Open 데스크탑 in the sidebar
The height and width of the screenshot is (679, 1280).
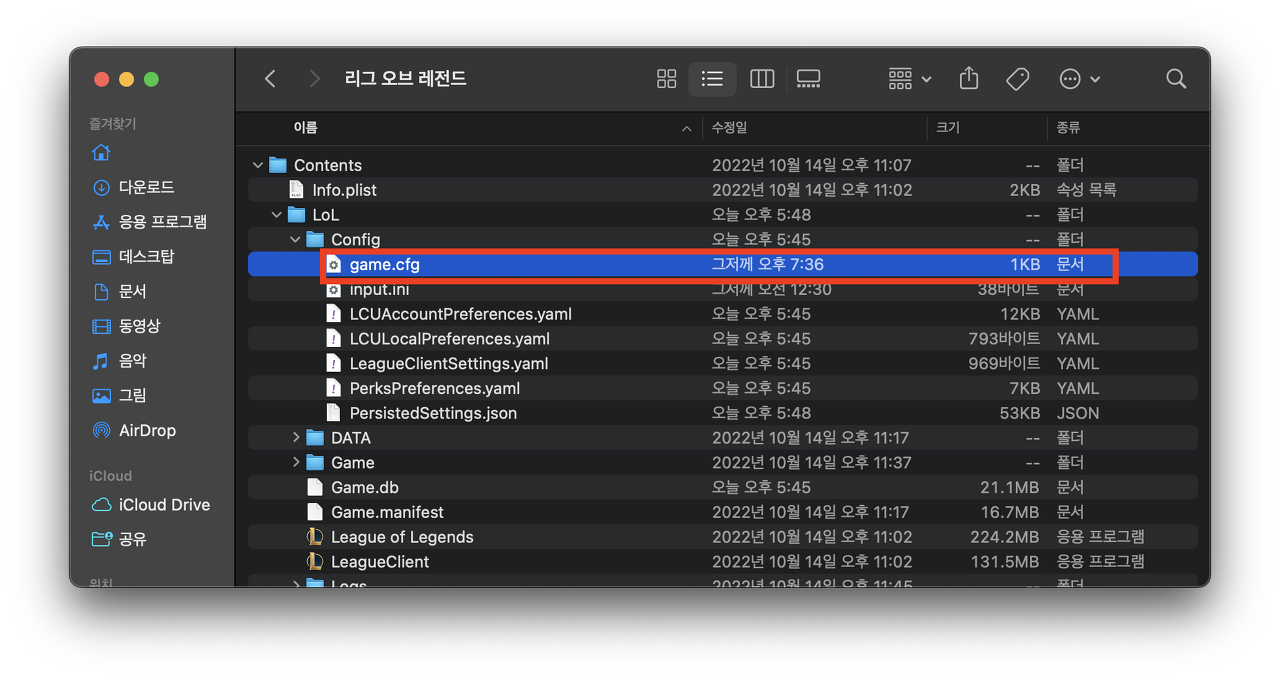(134, 257)
